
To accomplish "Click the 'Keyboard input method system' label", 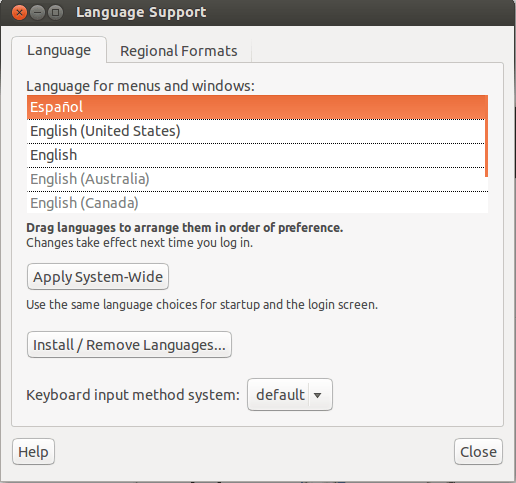I will pyautogui.click(x=133, y=395).
